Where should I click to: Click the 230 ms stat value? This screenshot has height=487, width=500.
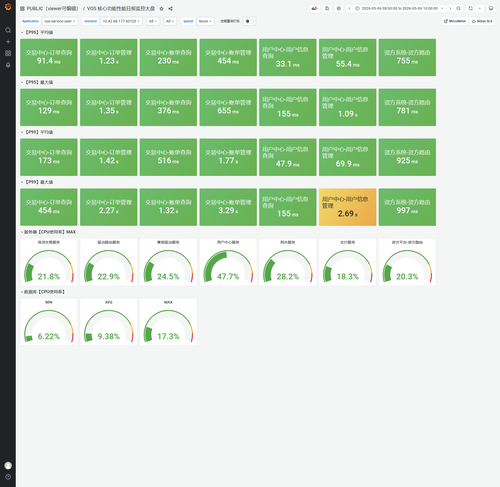(168, 61)
